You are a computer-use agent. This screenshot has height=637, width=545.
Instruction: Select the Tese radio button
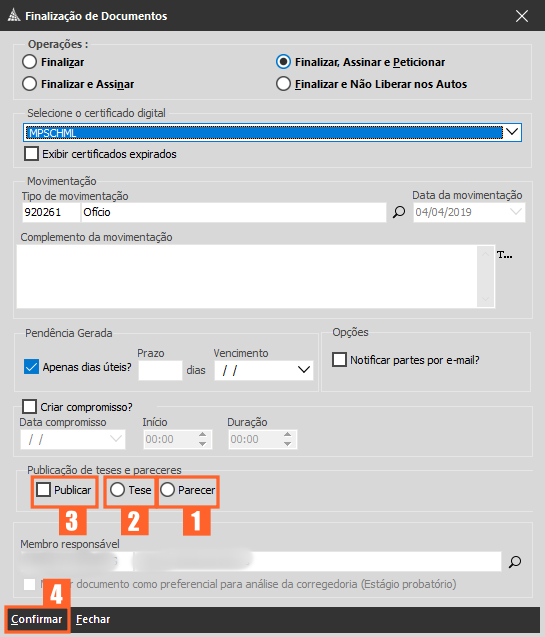point(117,490)
